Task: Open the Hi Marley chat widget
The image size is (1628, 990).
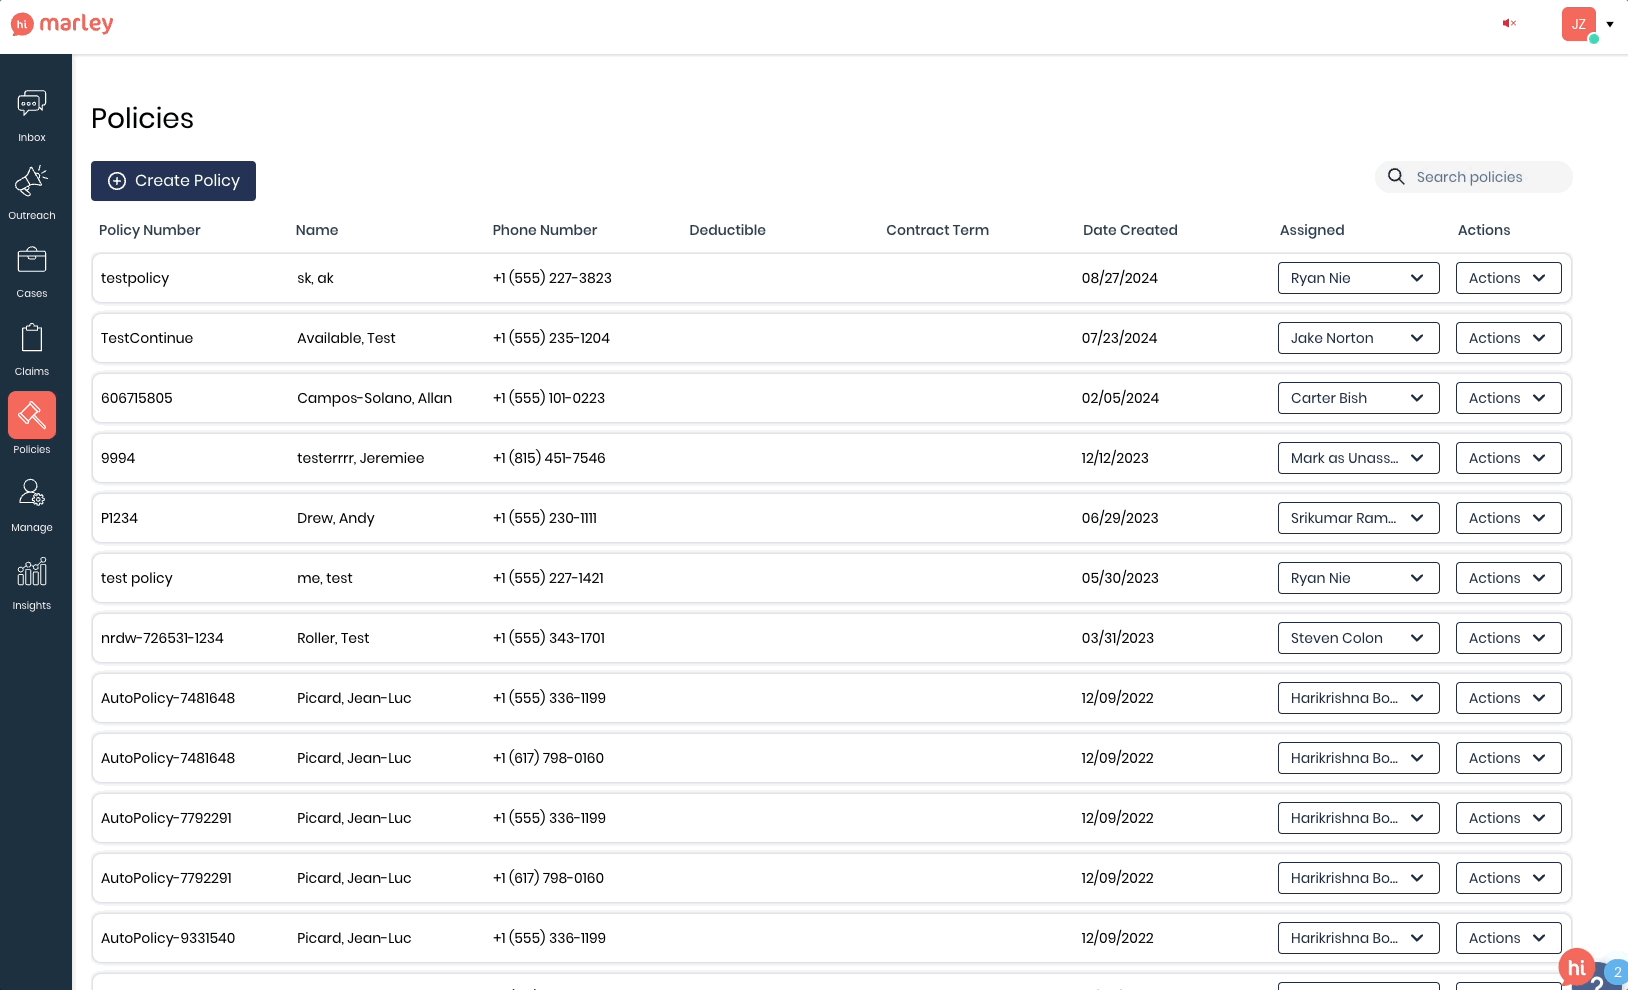Action: [1577, 967]
